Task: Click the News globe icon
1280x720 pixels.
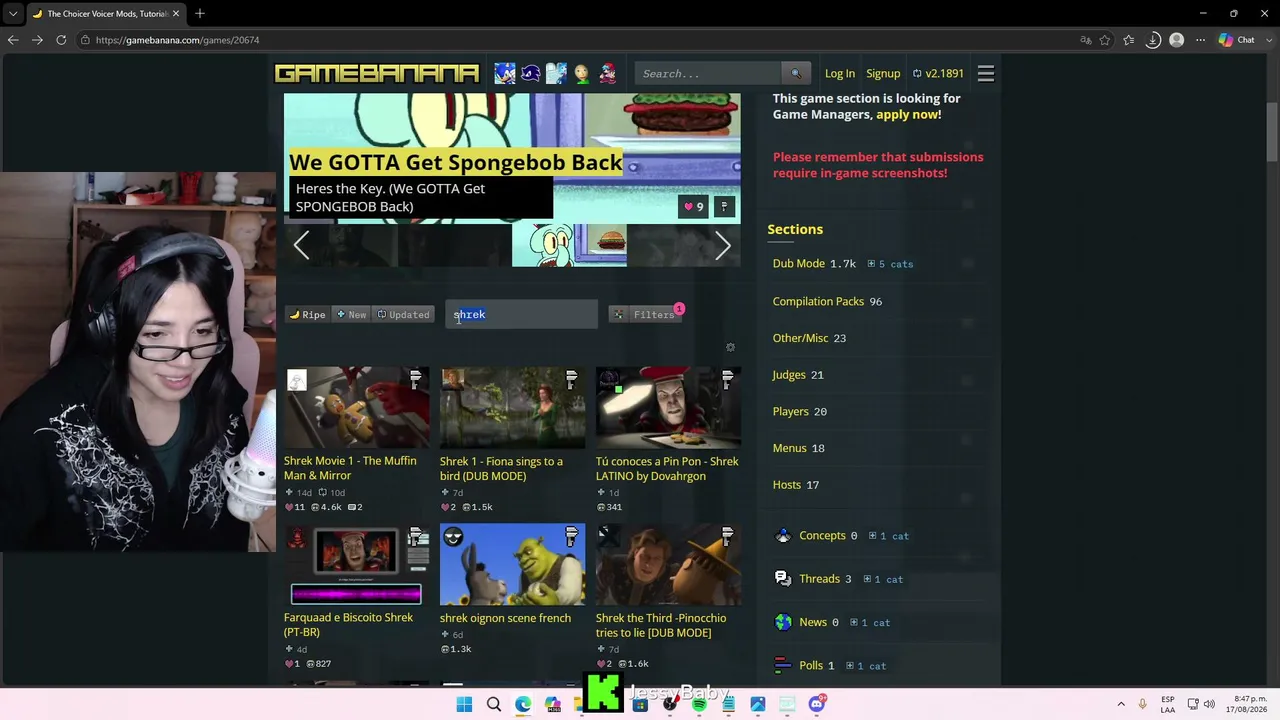Action: pyautogui.click(x=783, y=622)
